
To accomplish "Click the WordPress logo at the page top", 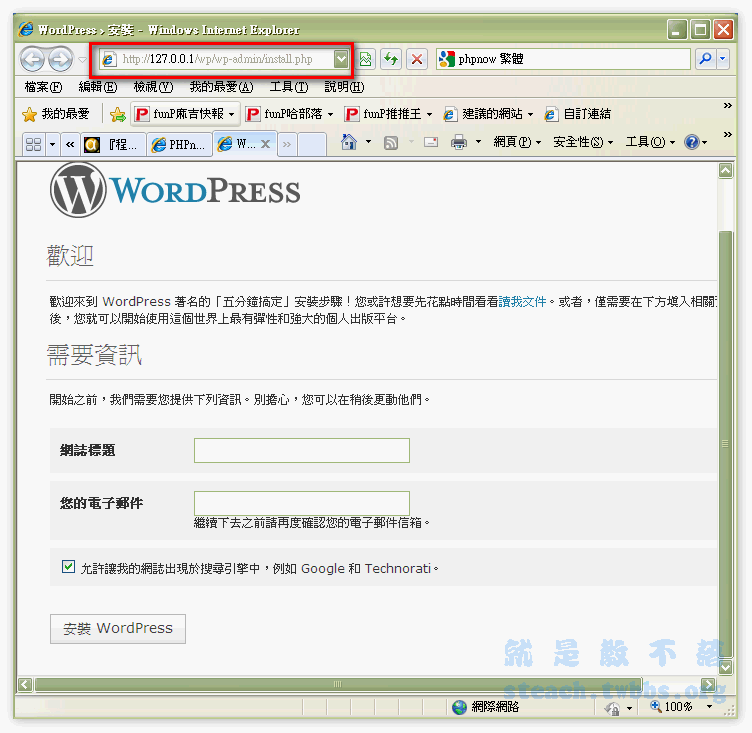I will point(175,190).
